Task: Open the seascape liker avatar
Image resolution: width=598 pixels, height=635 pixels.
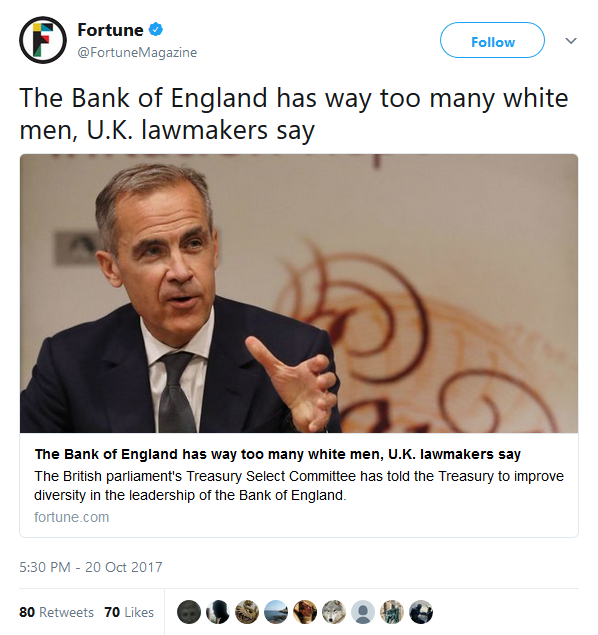Action: [x=276, y=612]
